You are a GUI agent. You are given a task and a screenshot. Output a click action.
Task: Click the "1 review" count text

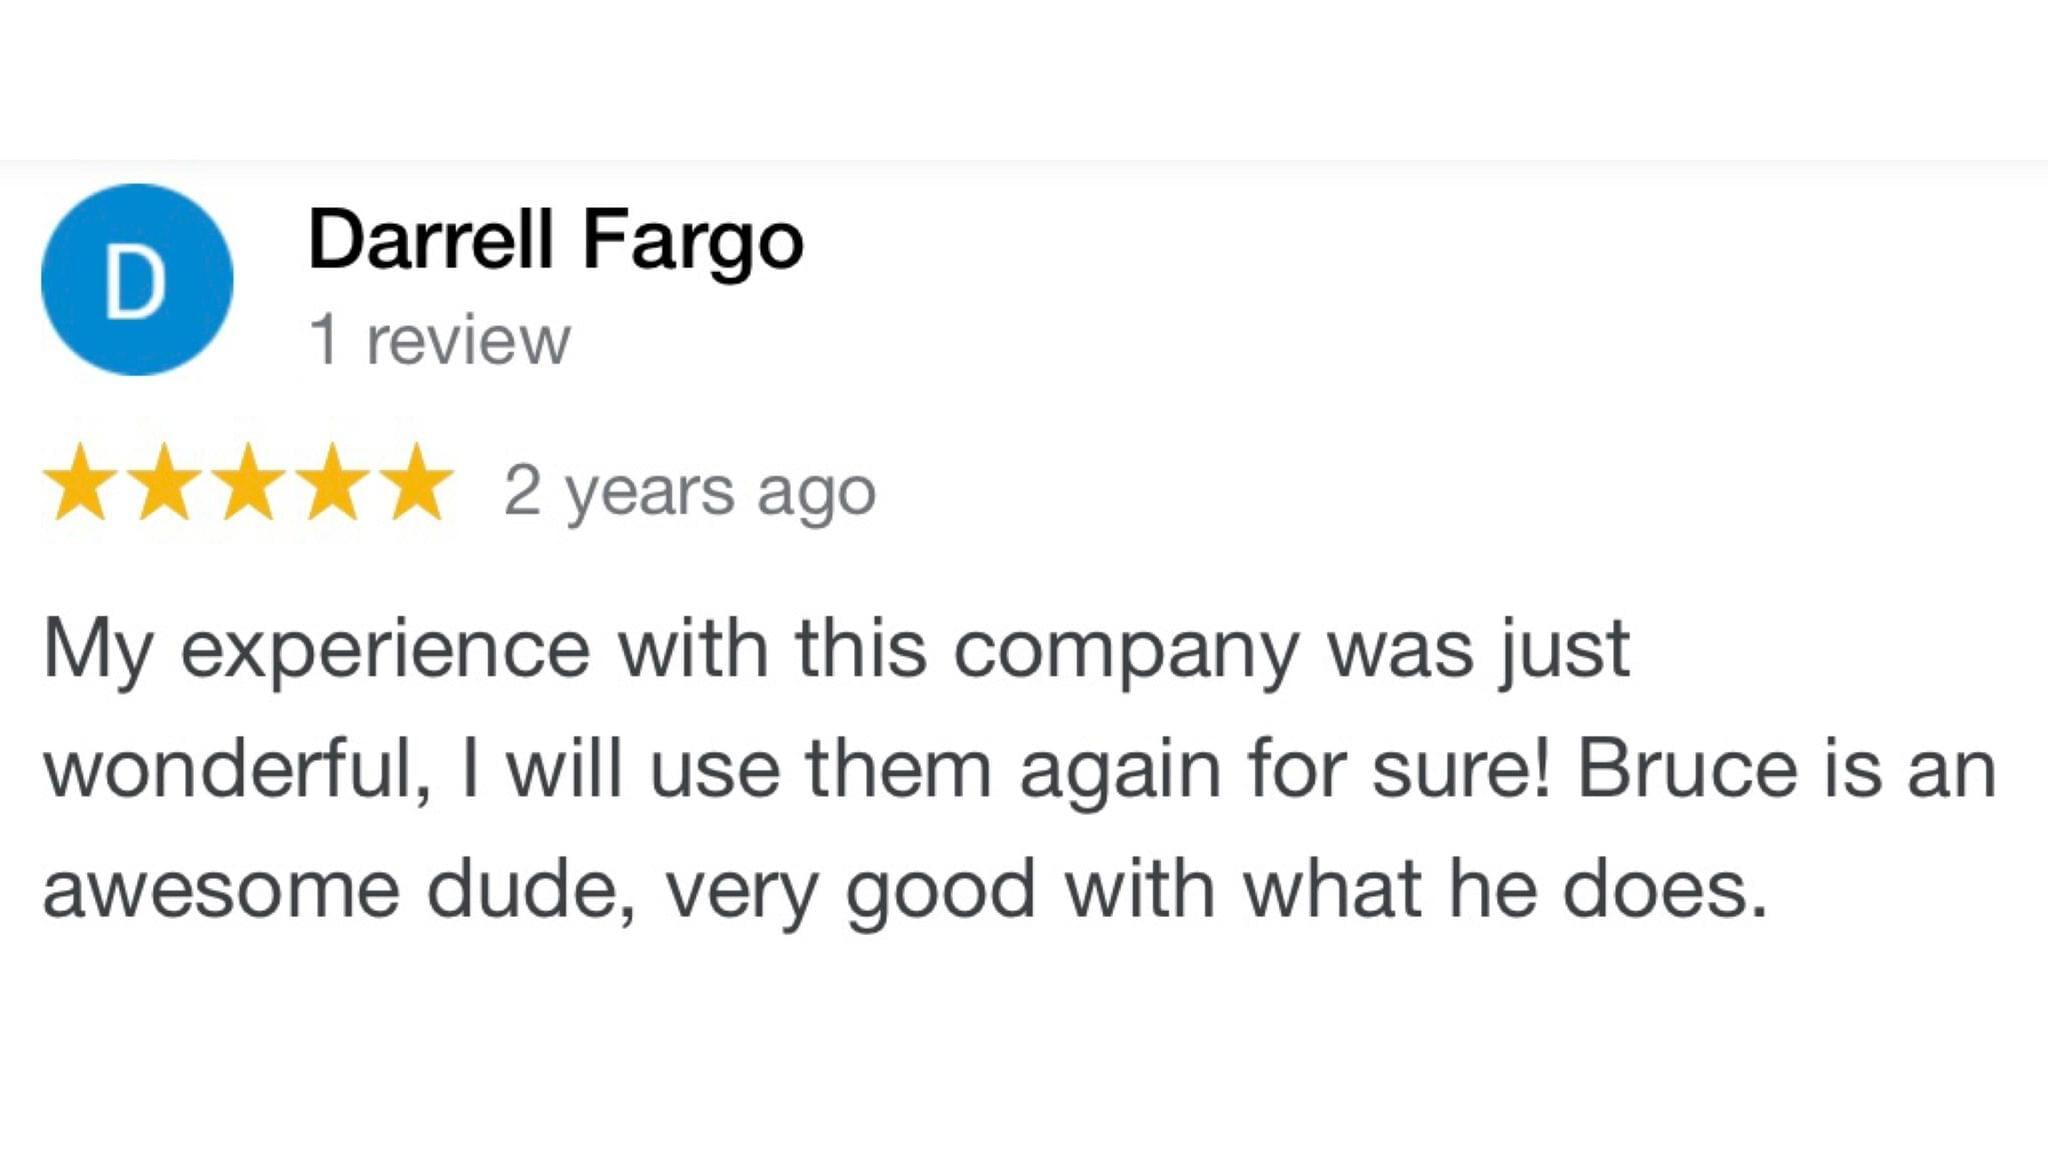click(x=439, y=340)
